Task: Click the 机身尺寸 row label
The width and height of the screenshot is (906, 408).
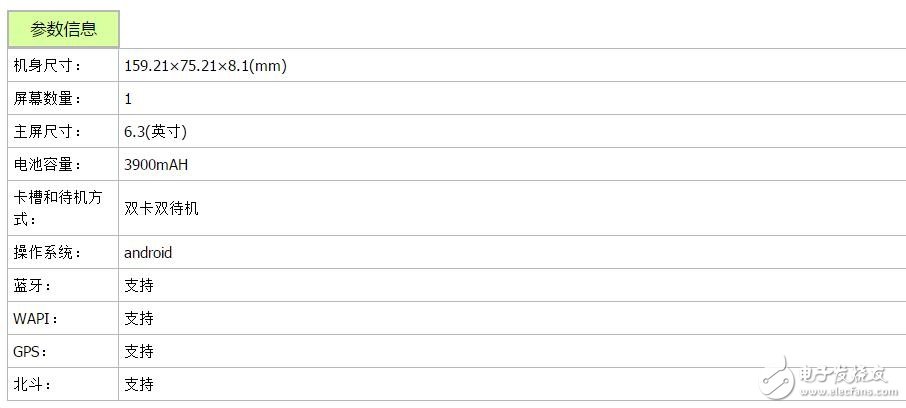Action: pyautogui.click(x=48, y=66)
